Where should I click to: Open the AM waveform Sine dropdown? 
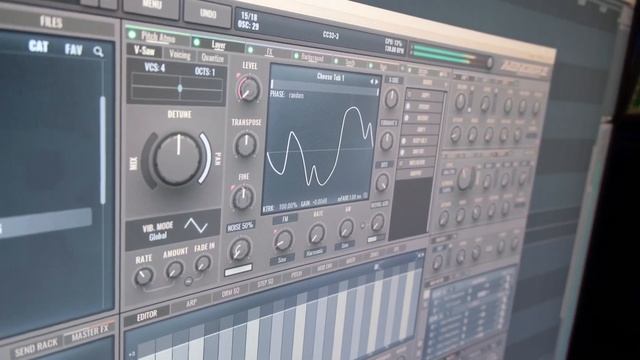344,246
